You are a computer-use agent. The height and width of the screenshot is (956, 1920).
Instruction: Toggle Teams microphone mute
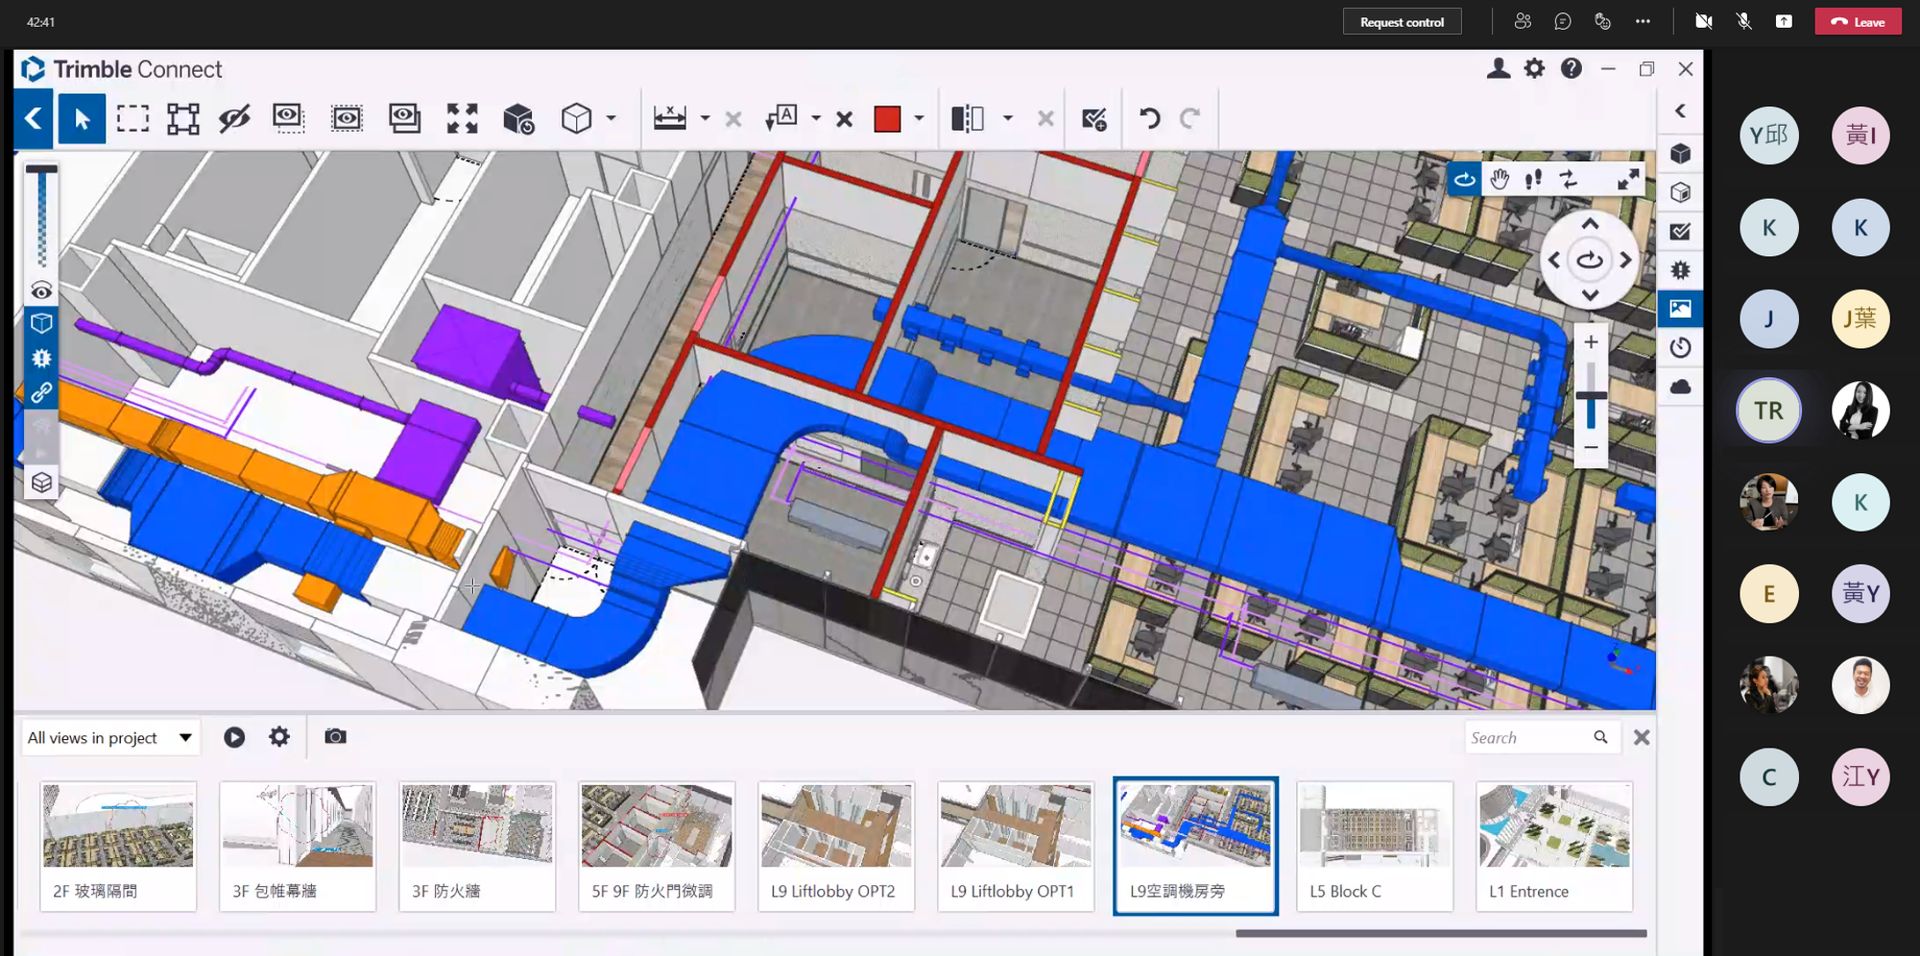[x=1743, y=21]
